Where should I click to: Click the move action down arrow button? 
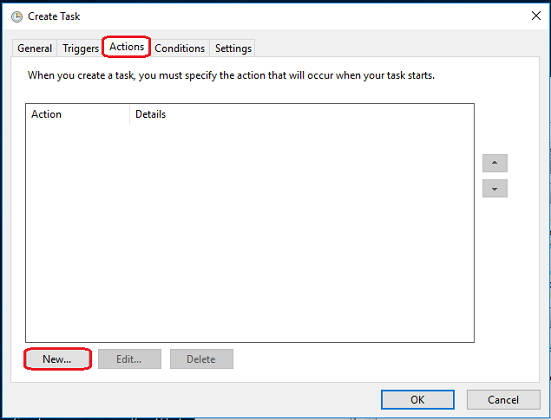pos(495,188)
